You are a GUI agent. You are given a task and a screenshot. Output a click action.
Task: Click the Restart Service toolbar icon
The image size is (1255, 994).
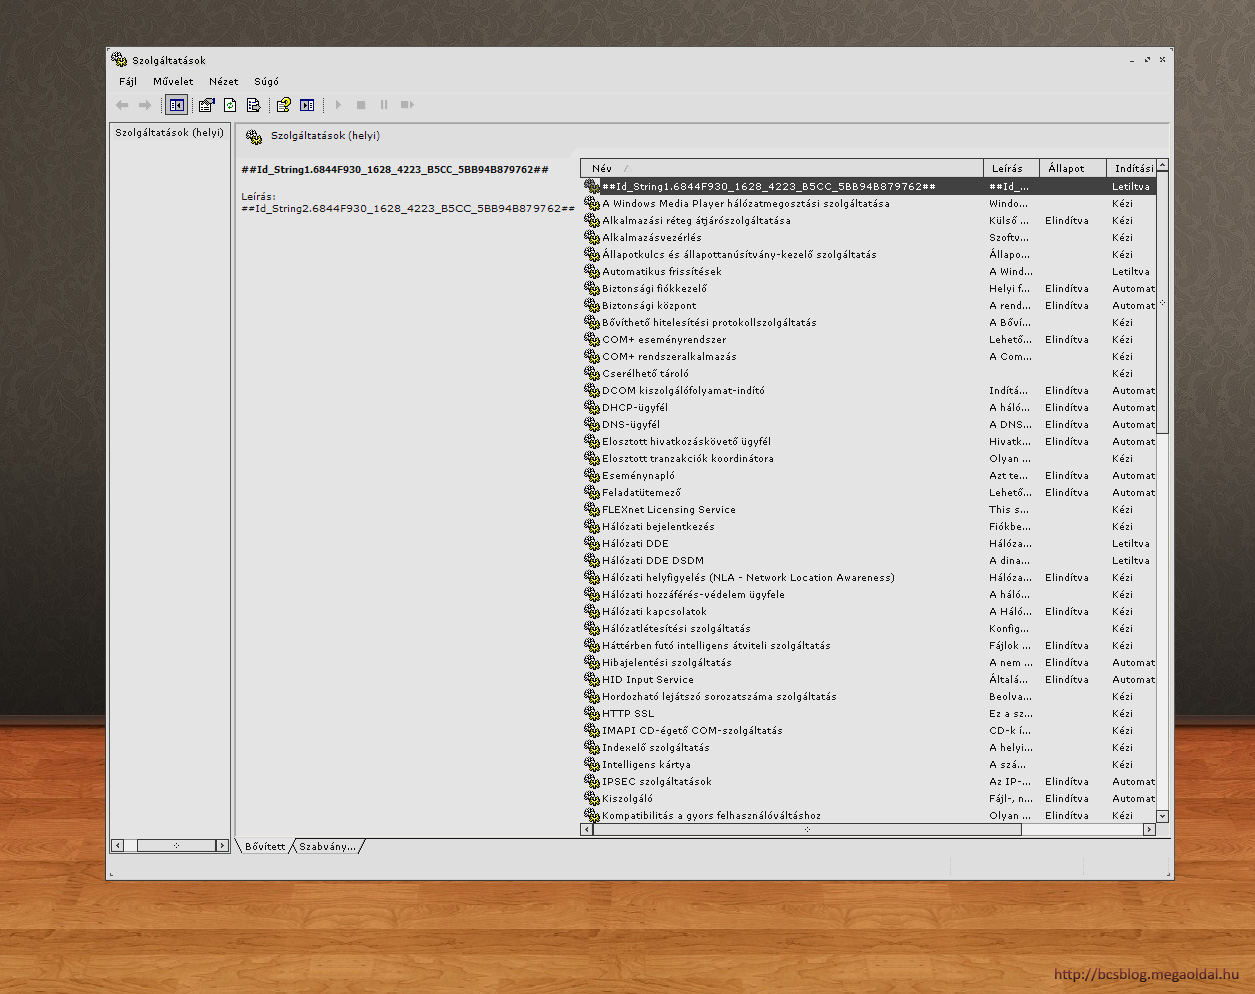[407, 105]
